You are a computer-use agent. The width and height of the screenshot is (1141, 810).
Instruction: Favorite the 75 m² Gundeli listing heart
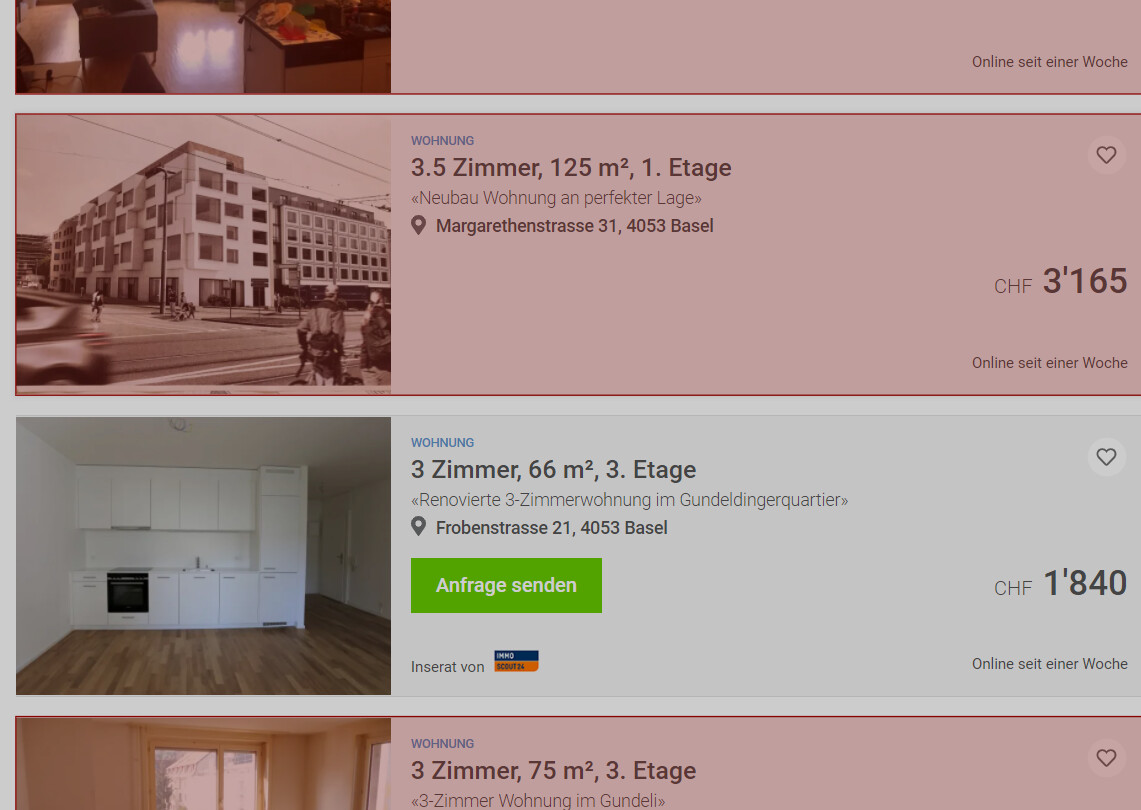pos(1106,758)
